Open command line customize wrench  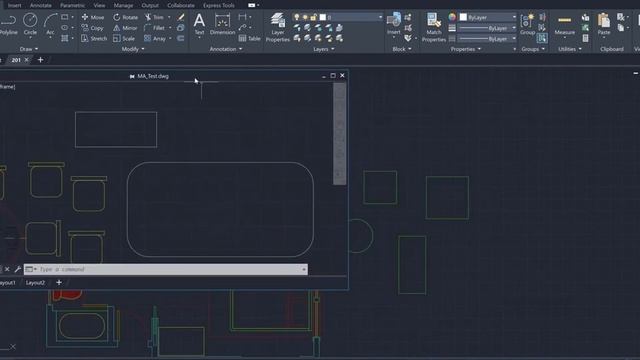pyautogui.click(x=17, y=269)
